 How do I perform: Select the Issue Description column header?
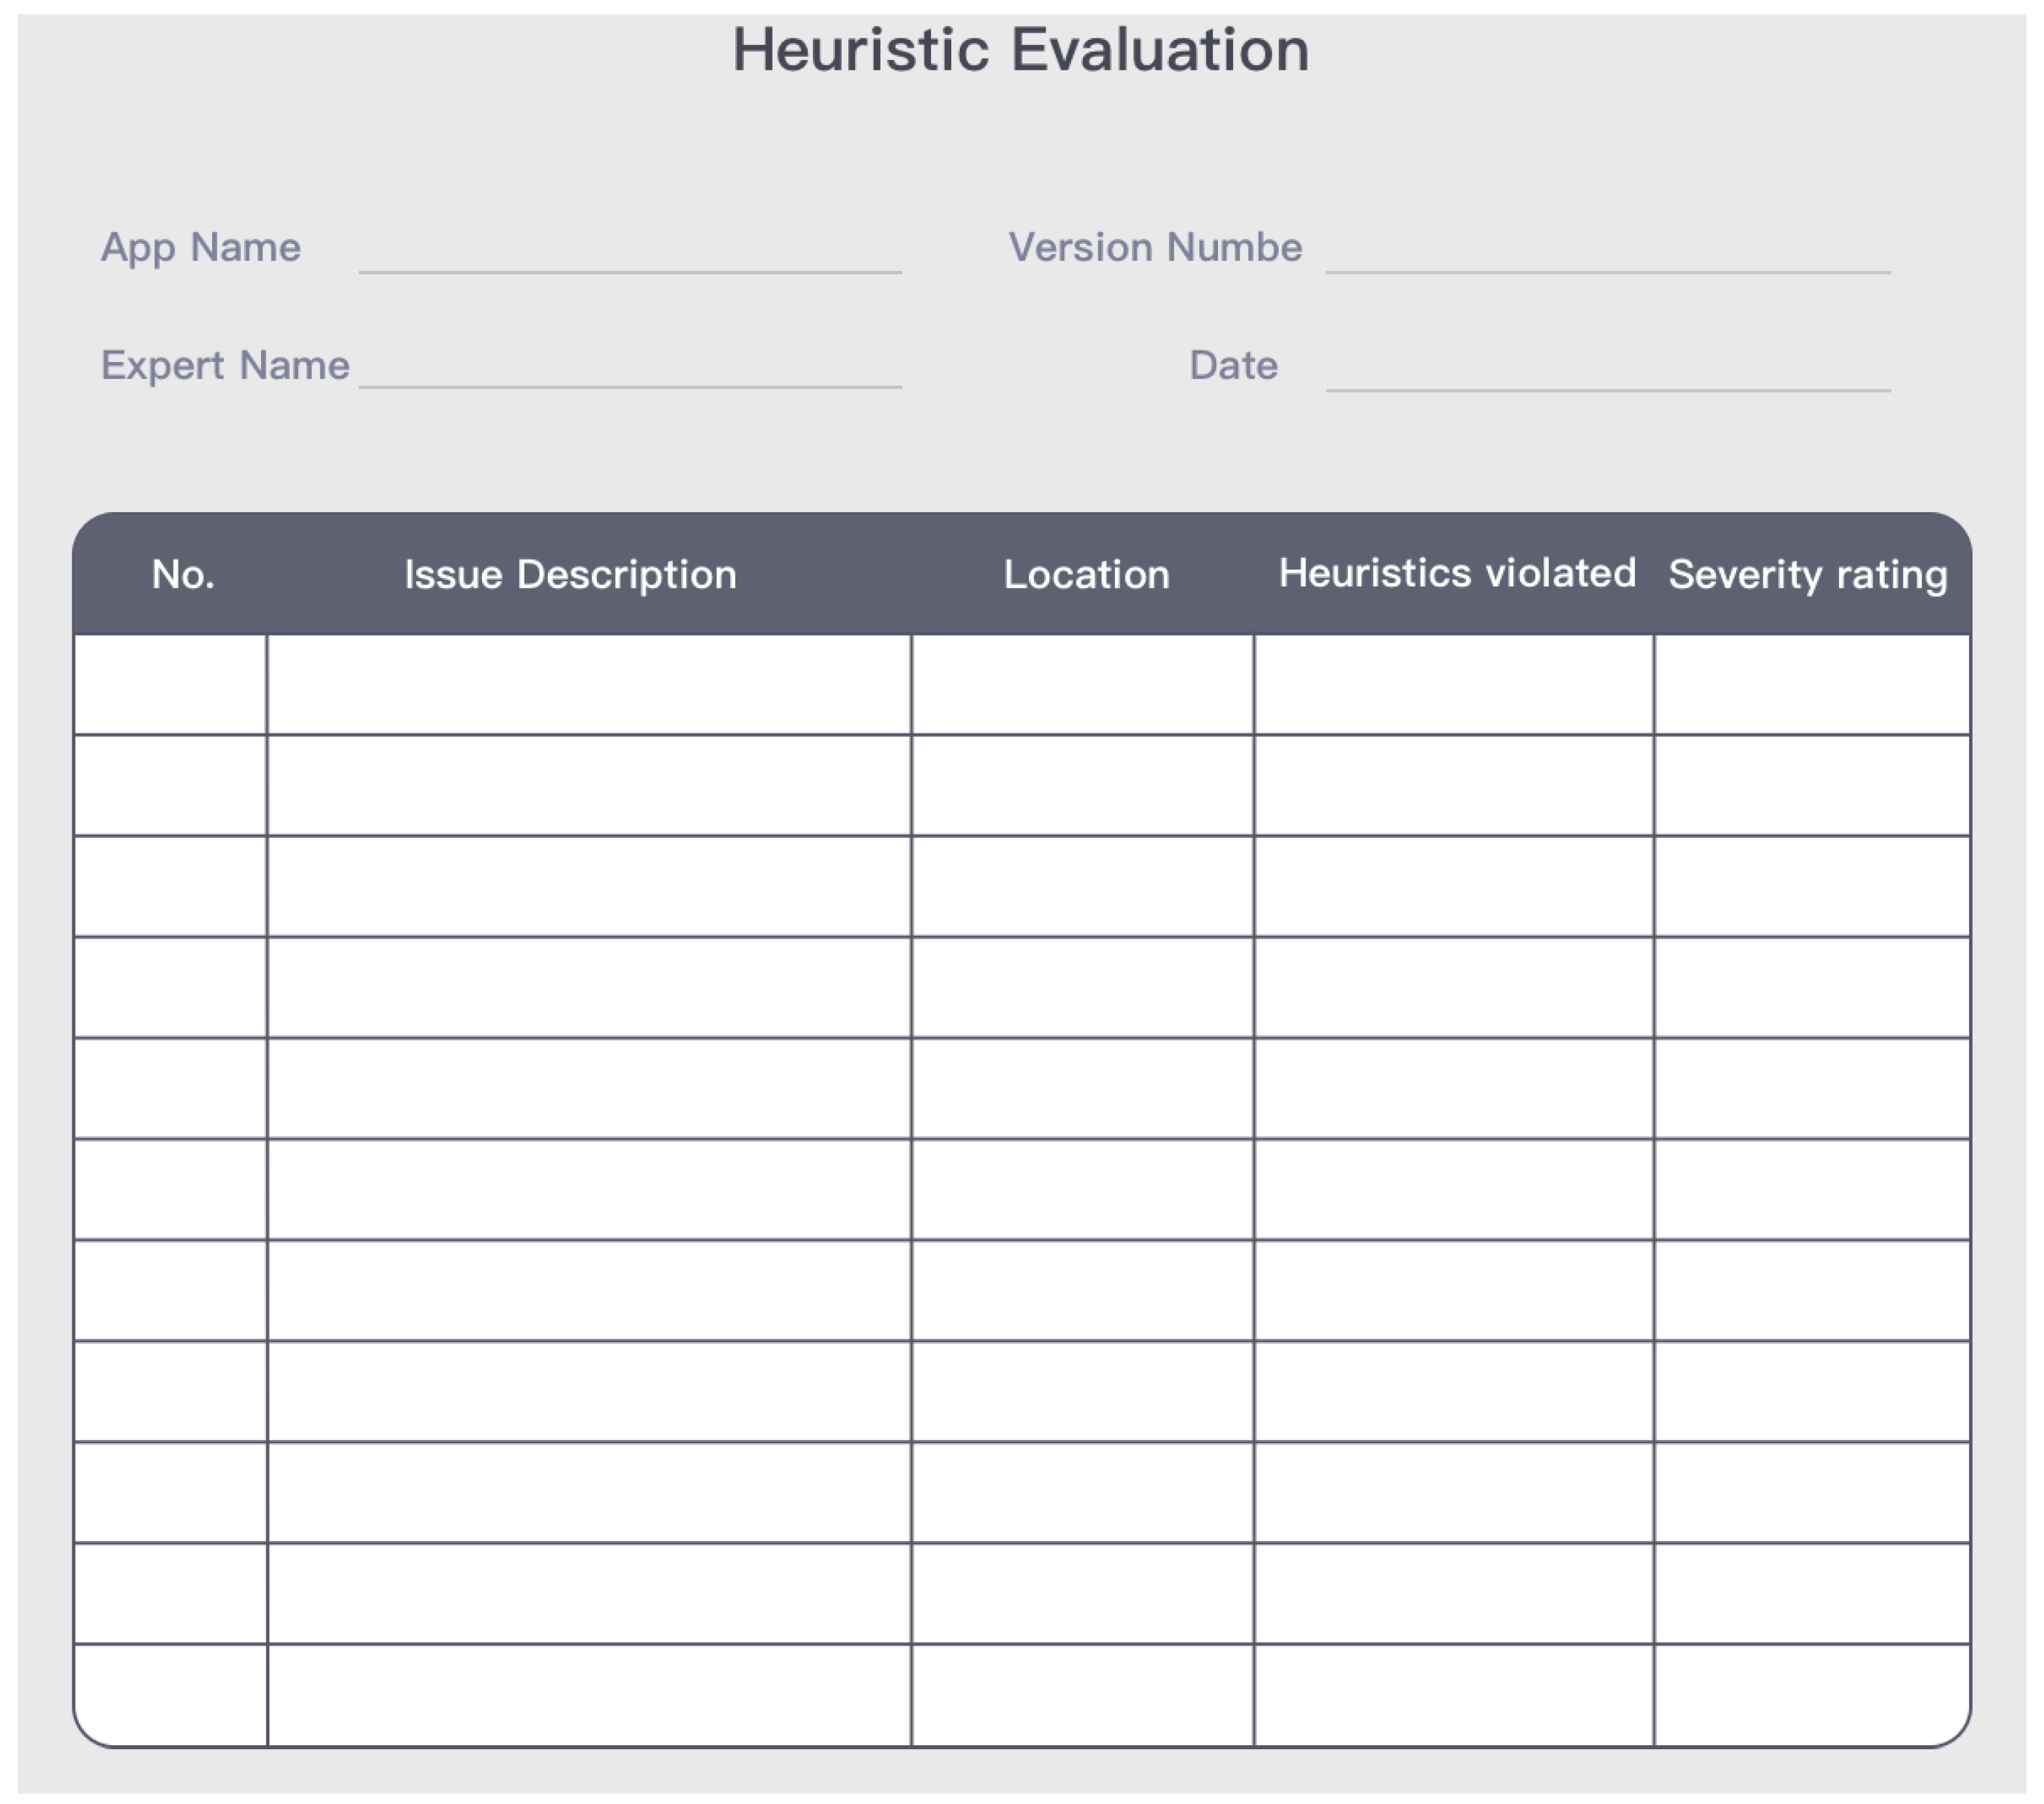coord(570,575)
